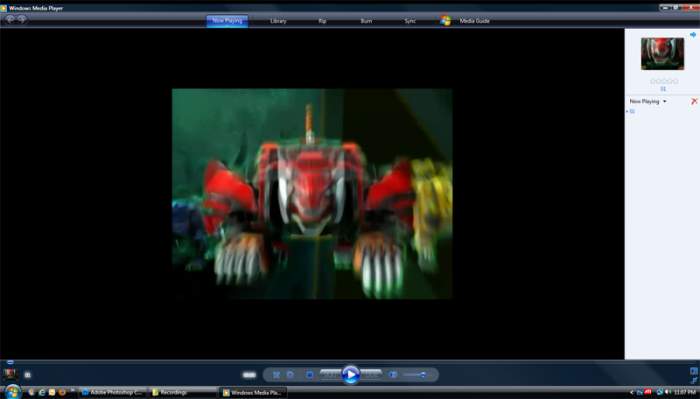Mute sound using the speaker icon
Viewport: 700px width, 399px height.
[x=393, y=375]
